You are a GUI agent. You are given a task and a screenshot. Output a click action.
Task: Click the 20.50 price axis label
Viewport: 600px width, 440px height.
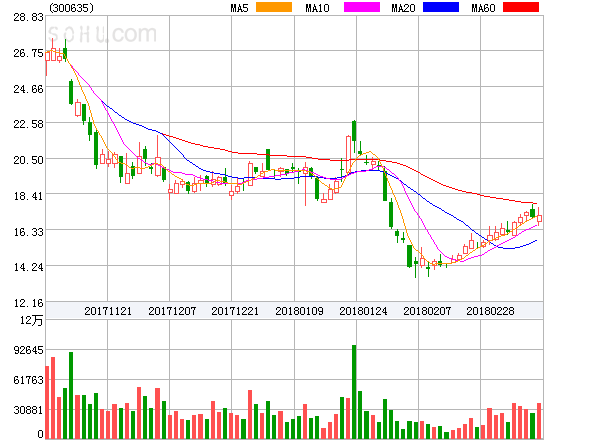point(28,160)
